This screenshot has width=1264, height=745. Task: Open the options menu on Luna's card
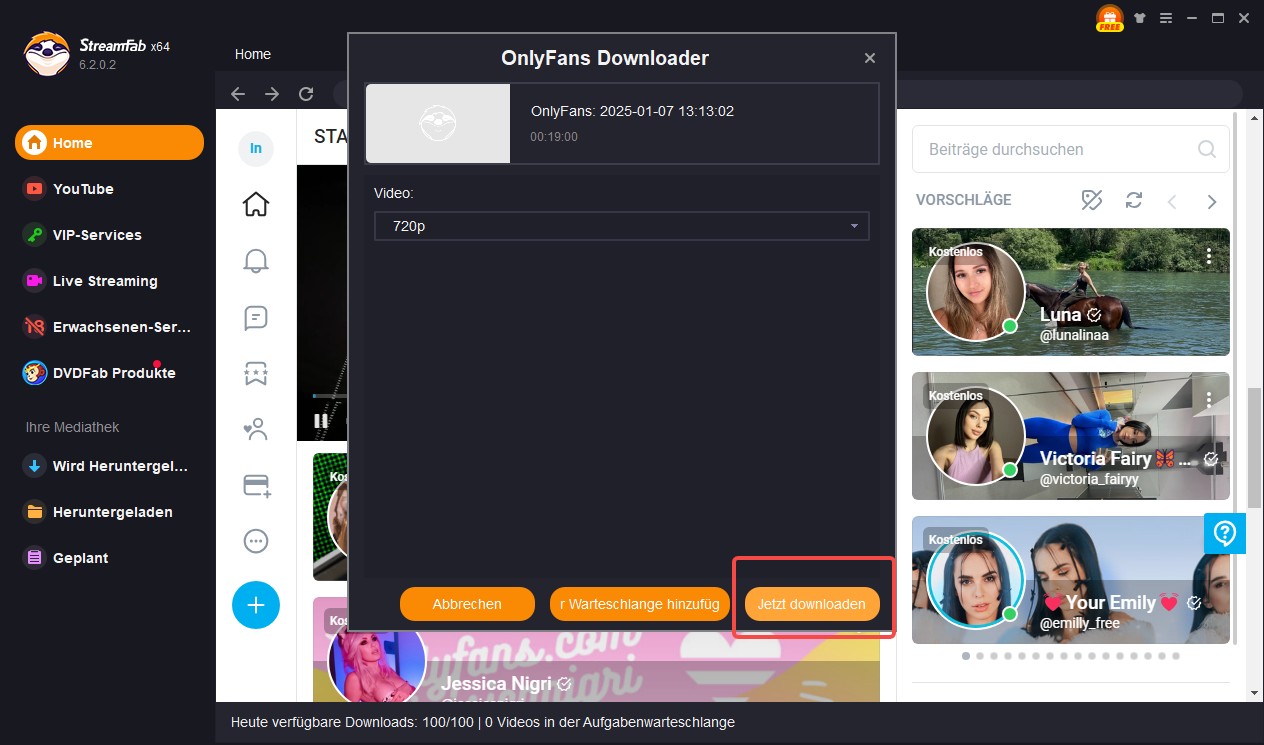pyautogui.click(x=1209, y=256)
